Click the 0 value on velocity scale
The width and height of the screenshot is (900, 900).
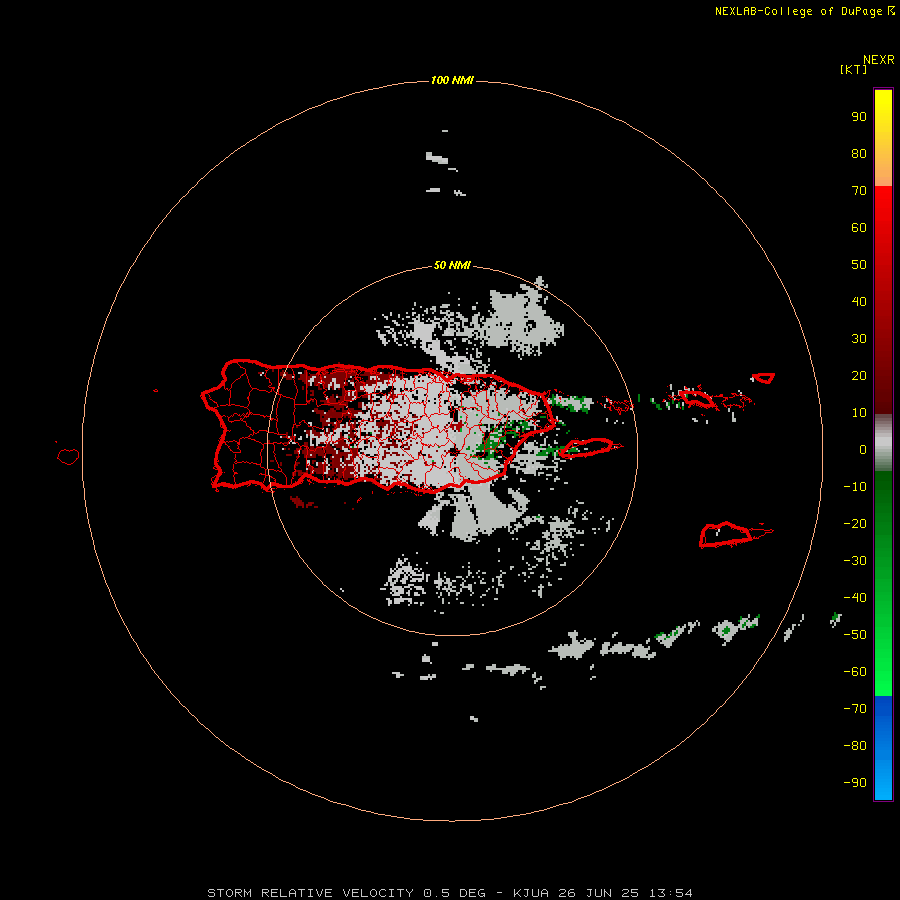(x=863, y=450)
